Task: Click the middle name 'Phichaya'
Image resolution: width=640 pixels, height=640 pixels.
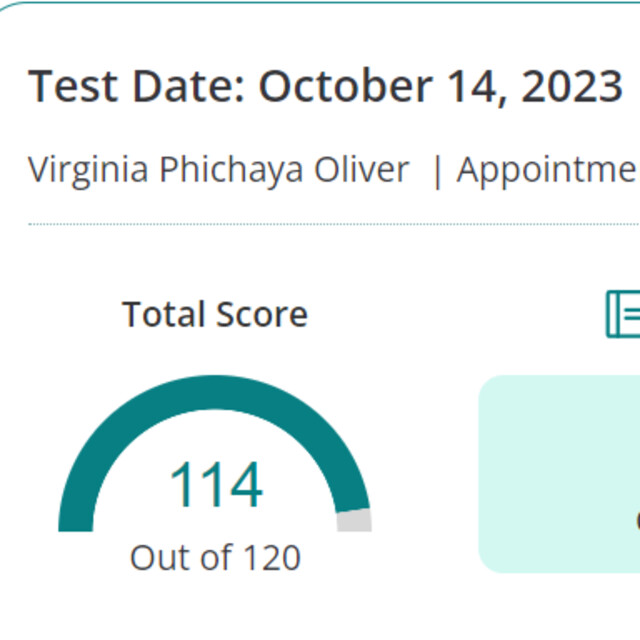Action: (x=231, y=170)
